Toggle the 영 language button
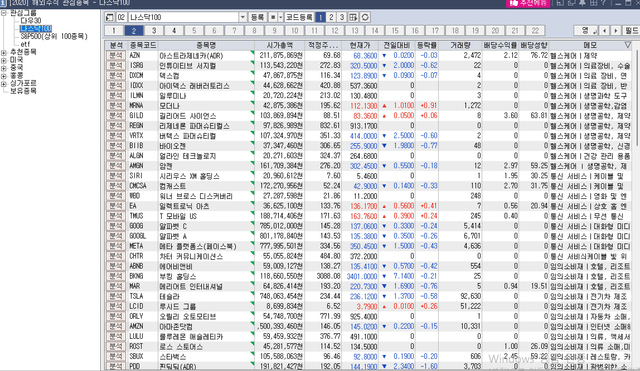Viewport: 640px width, 371px height. click(587, 31)
